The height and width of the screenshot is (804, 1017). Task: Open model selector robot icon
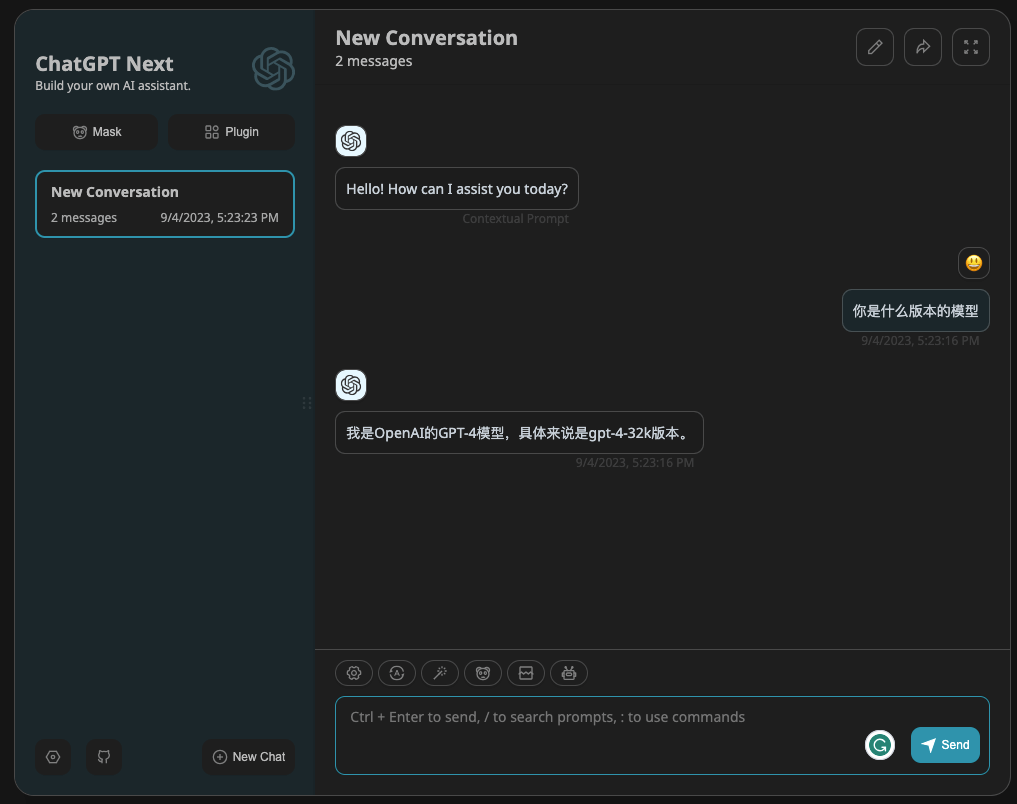click(569, 673)
